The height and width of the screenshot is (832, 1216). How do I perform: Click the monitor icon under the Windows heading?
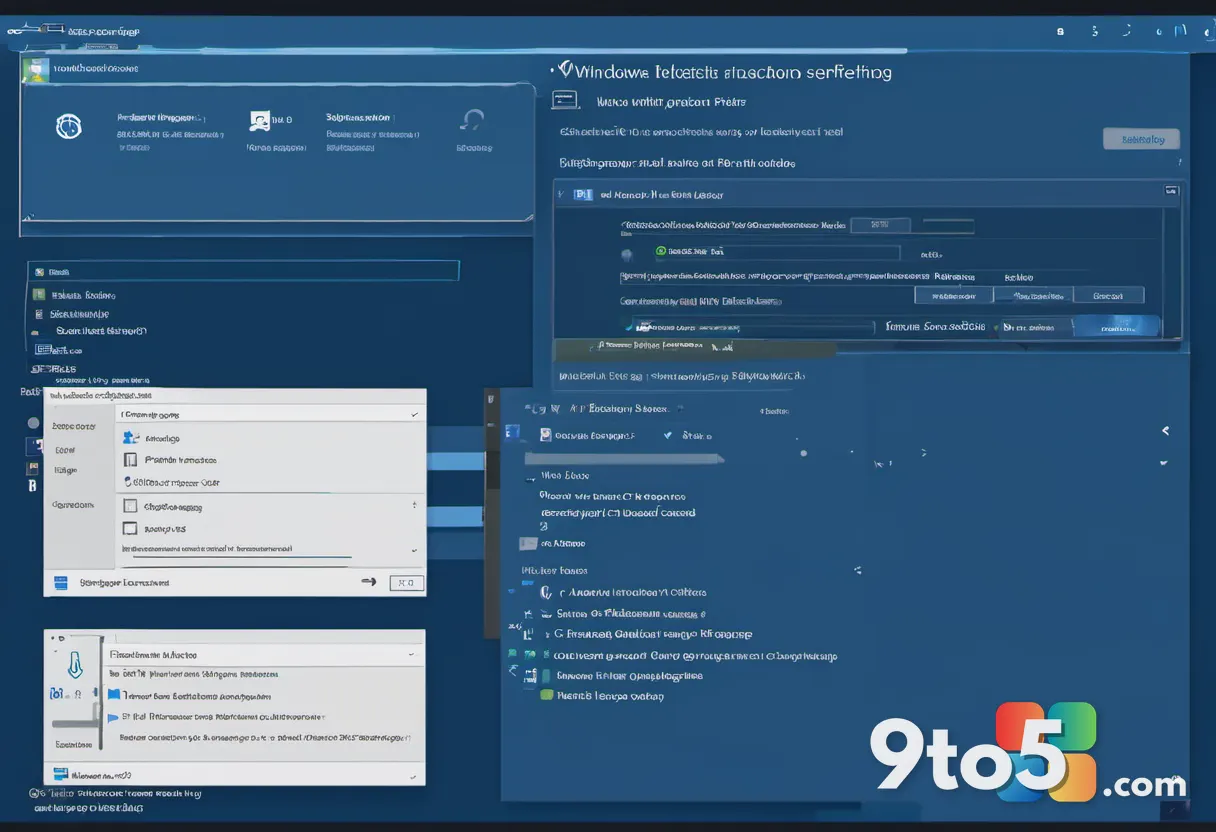pos(566,100)
